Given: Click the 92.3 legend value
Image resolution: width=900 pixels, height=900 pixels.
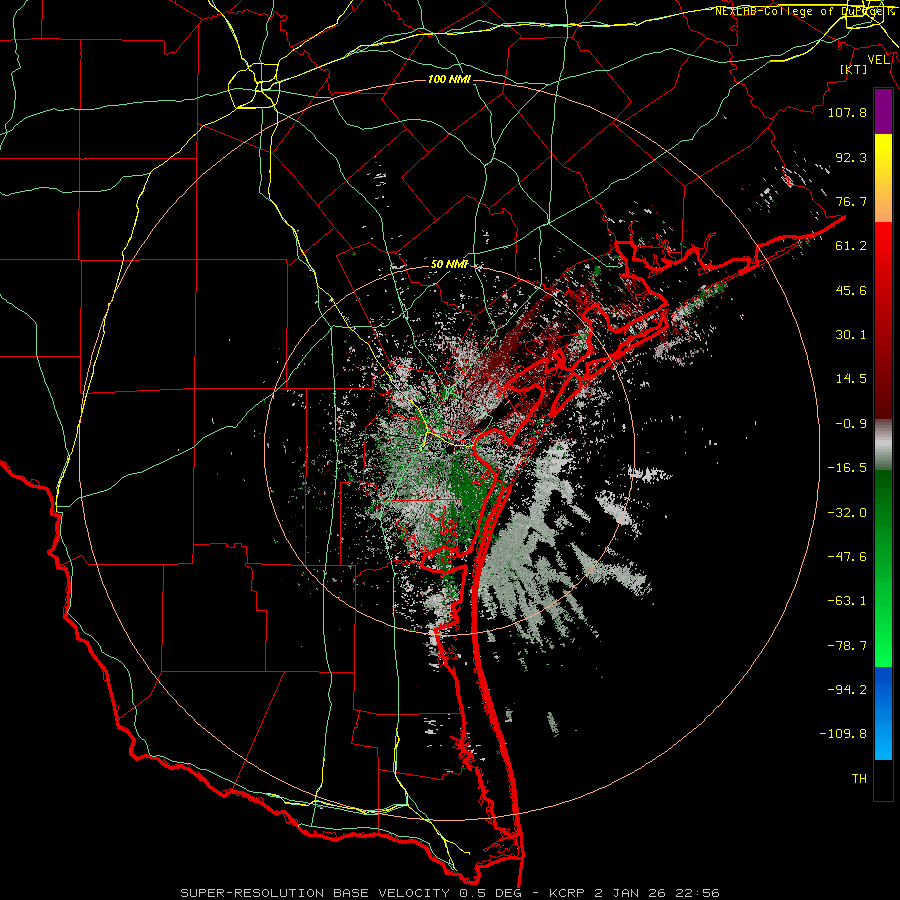Looking at the screenshot, I should (x=851, y=157).
